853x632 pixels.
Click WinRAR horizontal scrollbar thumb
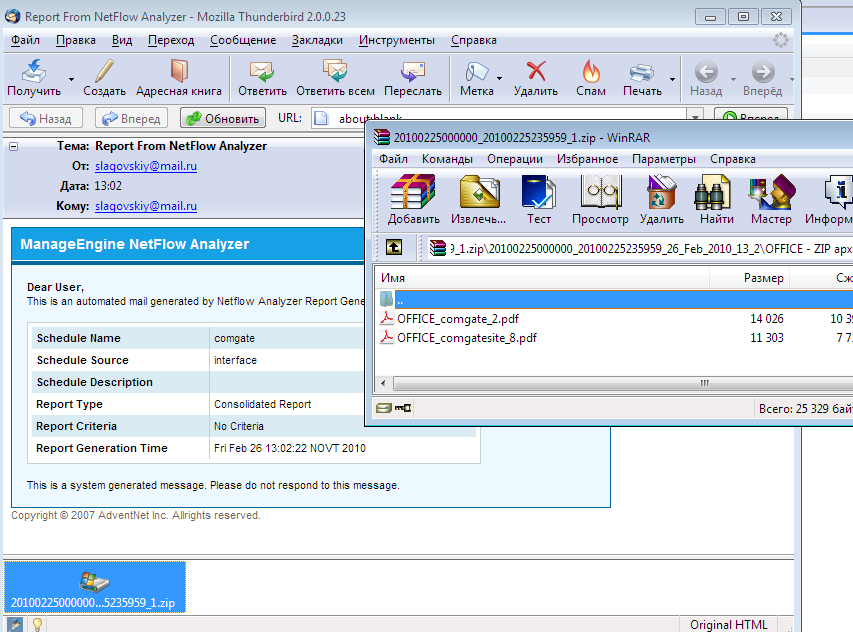click(x=623, y=383)
